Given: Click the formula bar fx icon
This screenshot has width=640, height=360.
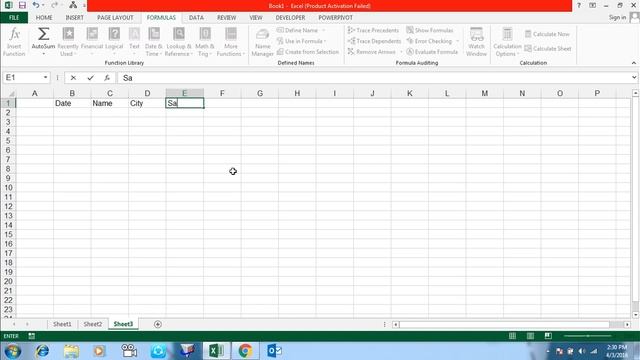Looking at the screenshot, I should point(107,78).
